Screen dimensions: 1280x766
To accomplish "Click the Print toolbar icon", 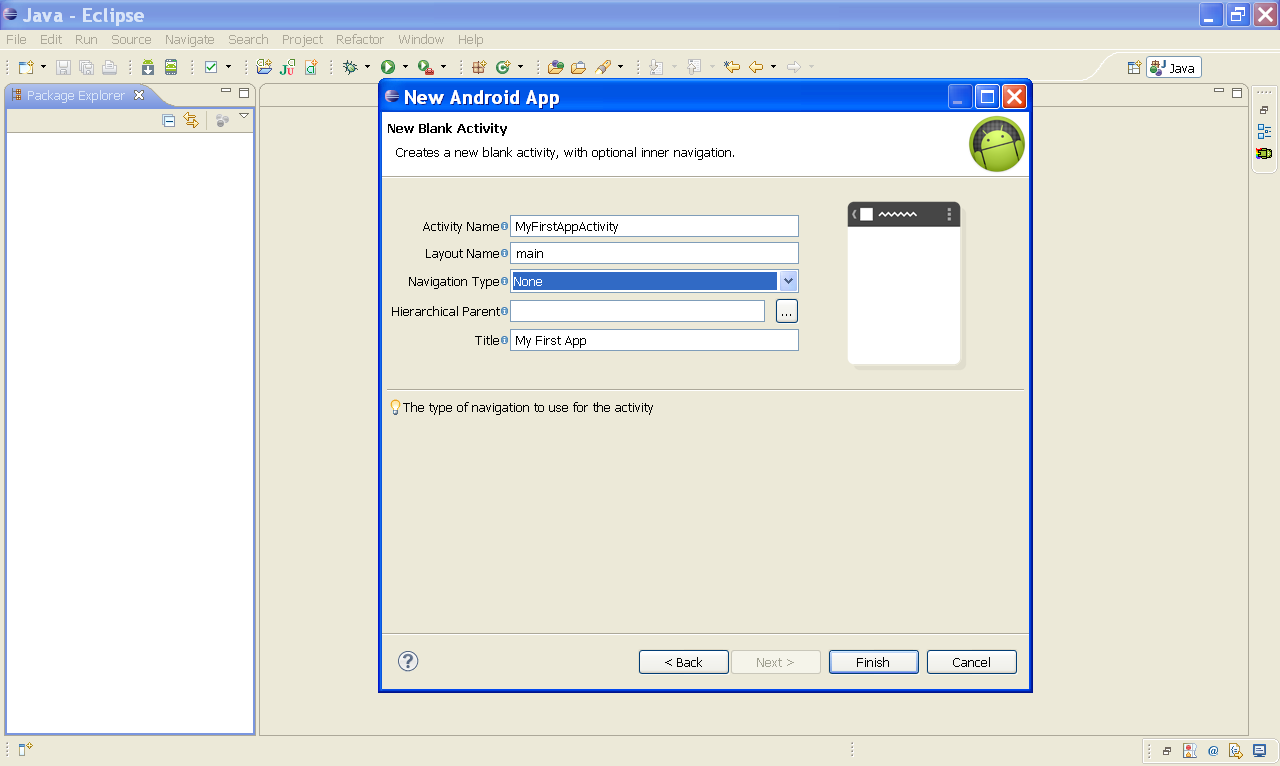I will click(109, 67).
